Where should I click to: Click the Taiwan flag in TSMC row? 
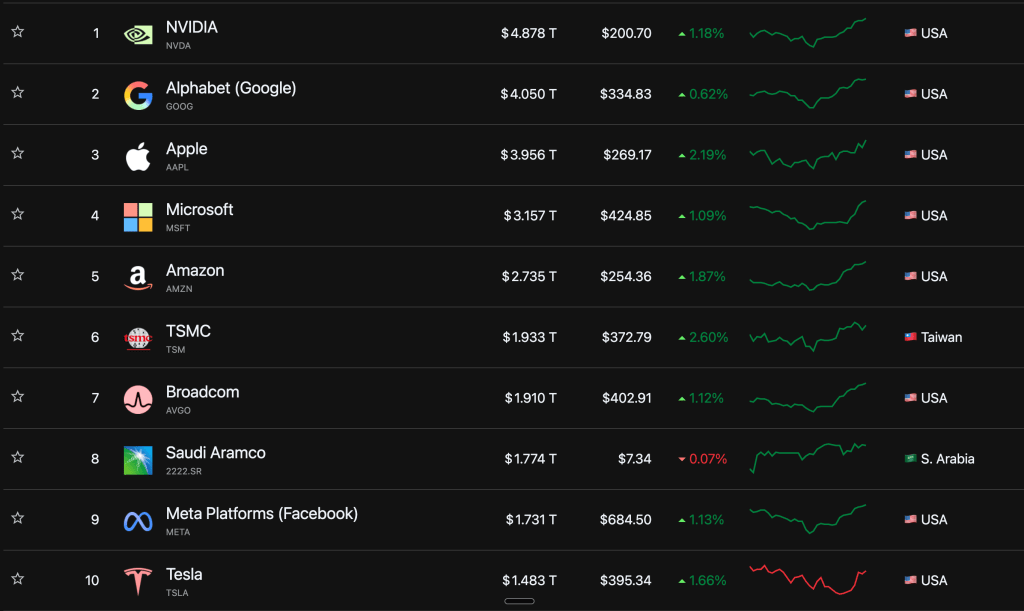point(910,337)
